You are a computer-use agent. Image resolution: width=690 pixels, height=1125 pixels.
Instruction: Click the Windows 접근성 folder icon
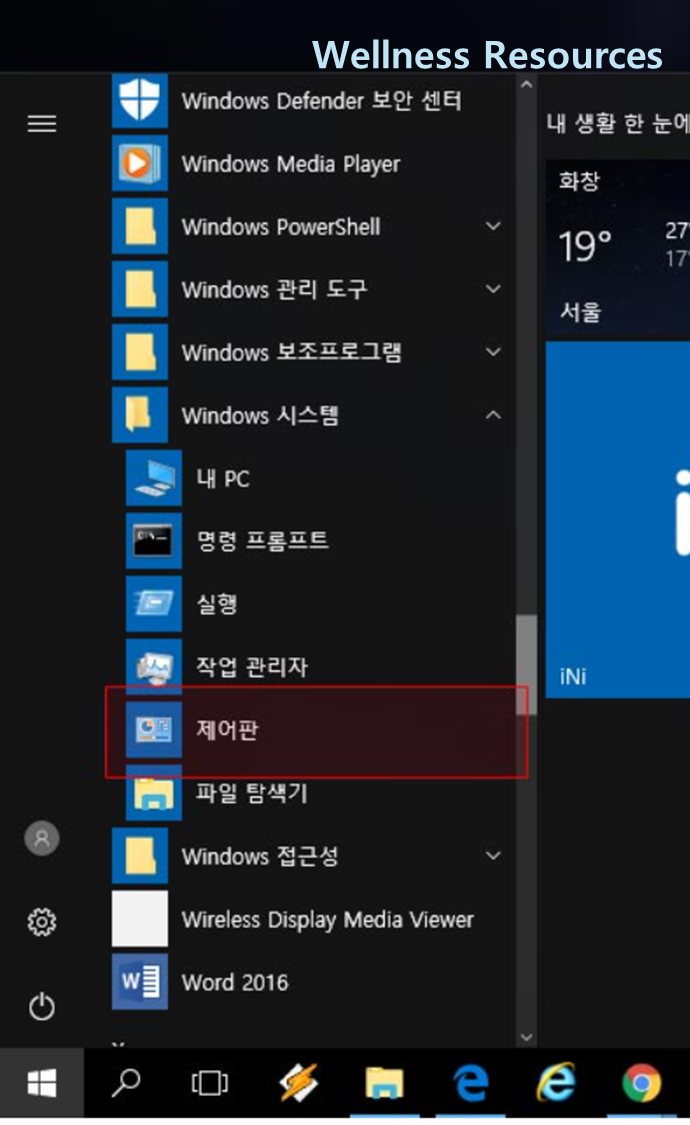[x=140, y=856]
